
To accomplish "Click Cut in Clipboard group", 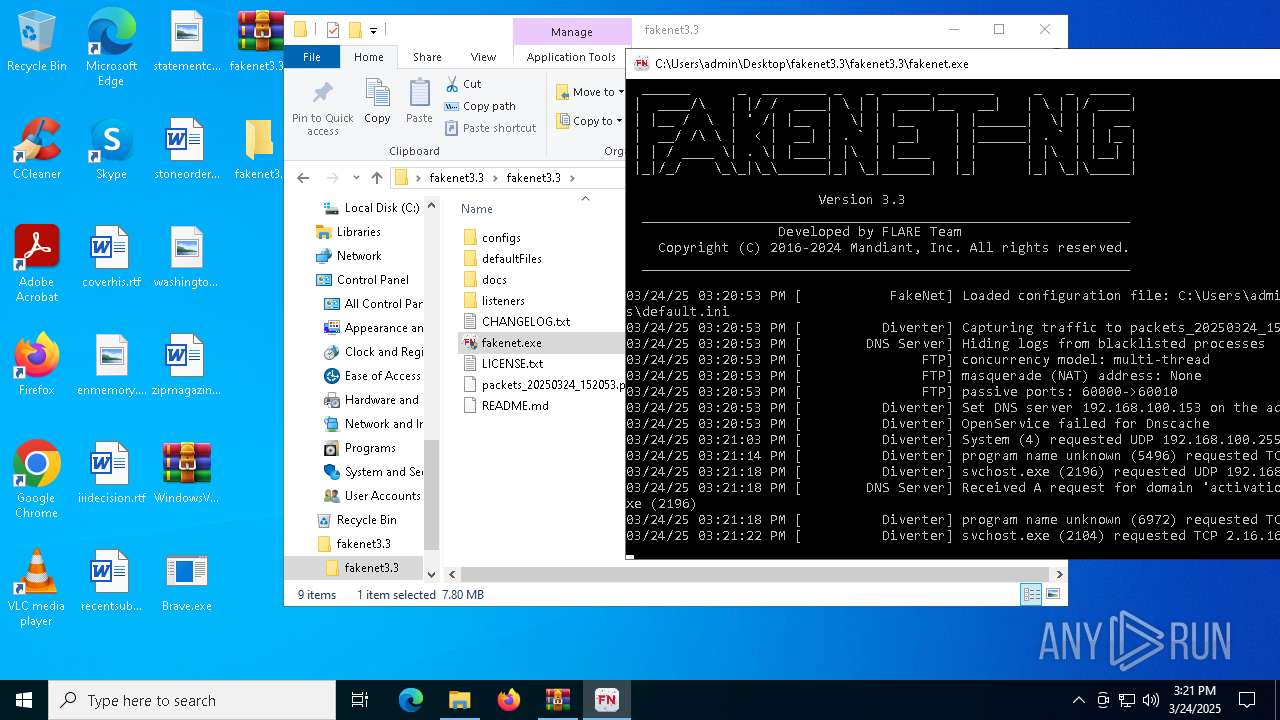I will point(463,84).
